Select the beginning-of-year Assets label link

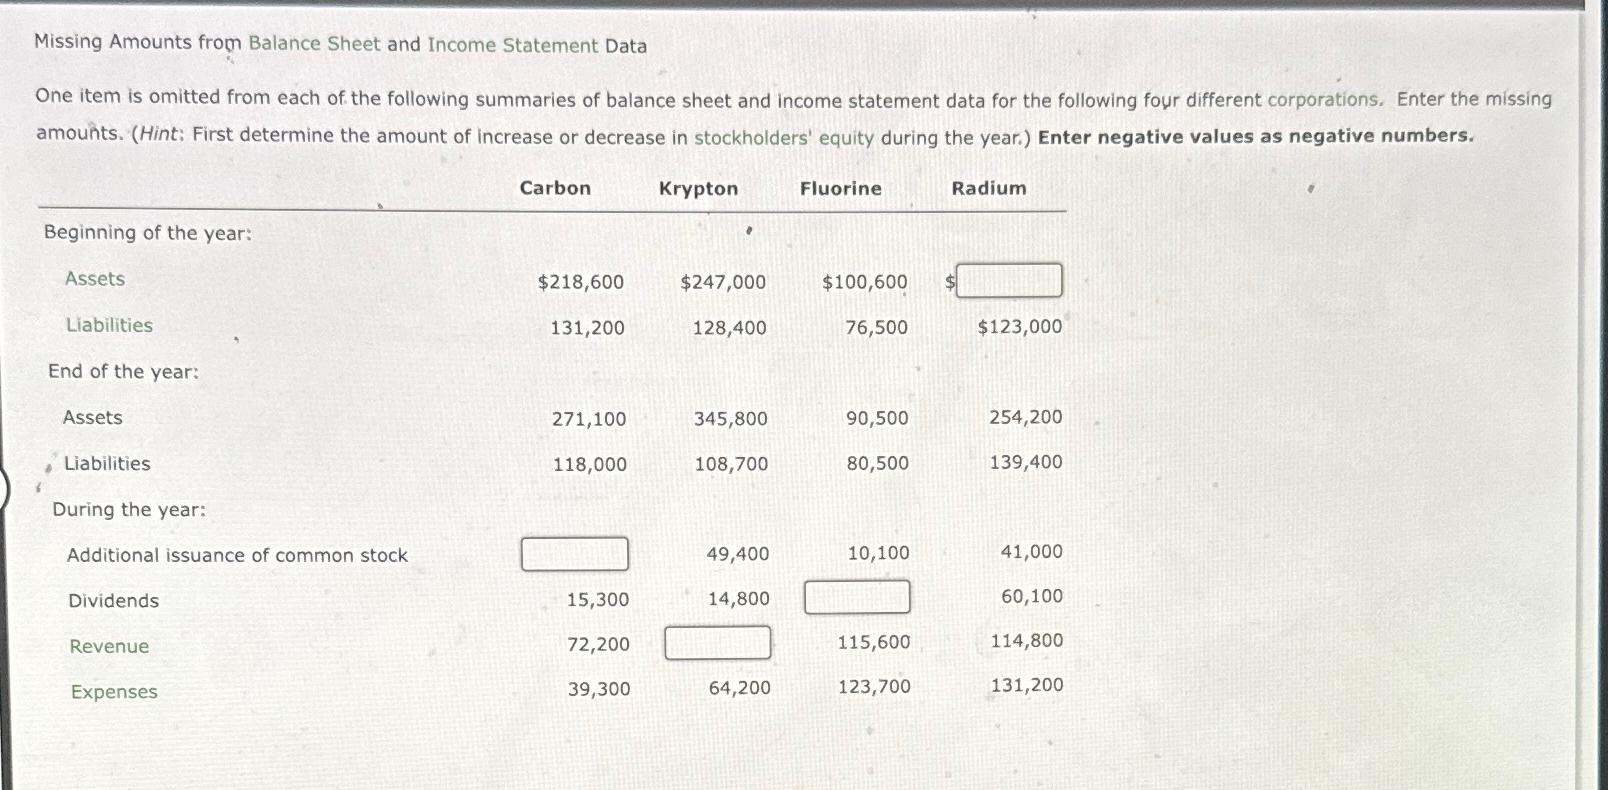point(93,279)
